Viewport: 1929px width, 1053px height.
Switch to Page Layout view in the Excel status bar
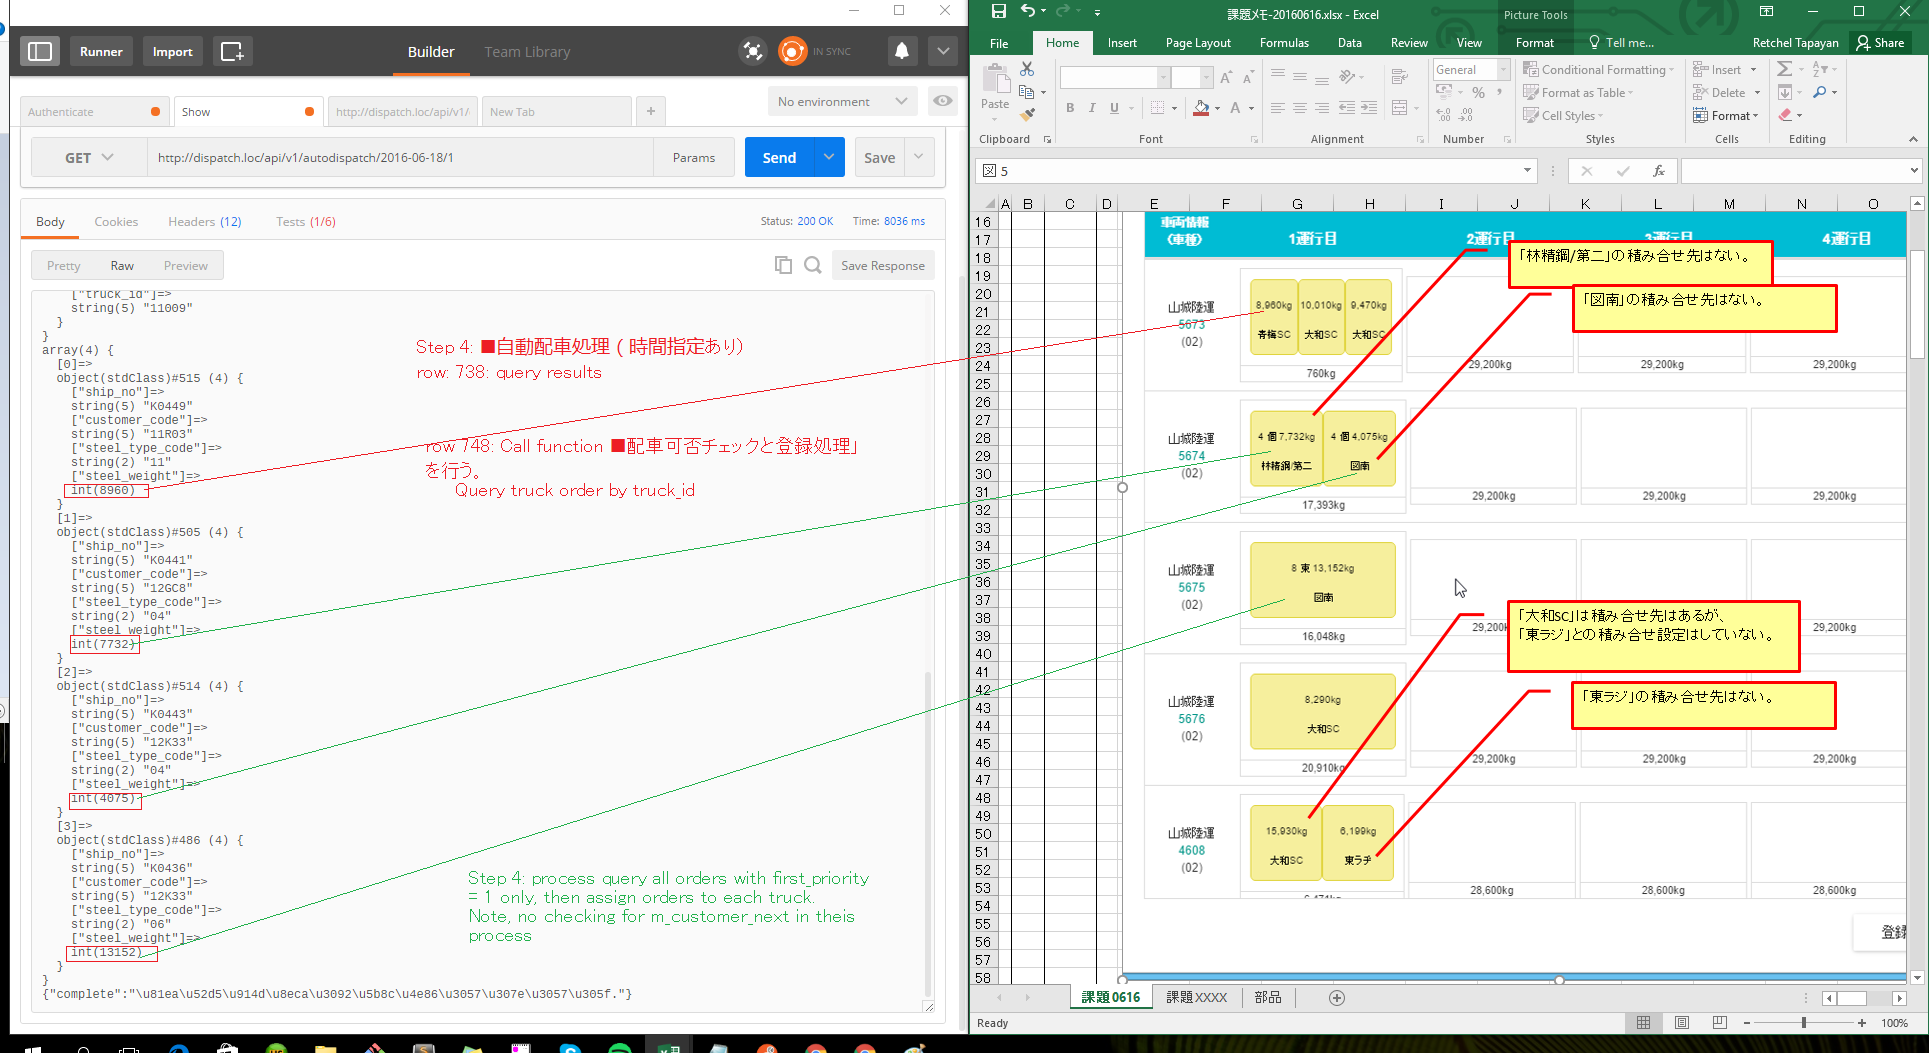coord(1682,1022)
